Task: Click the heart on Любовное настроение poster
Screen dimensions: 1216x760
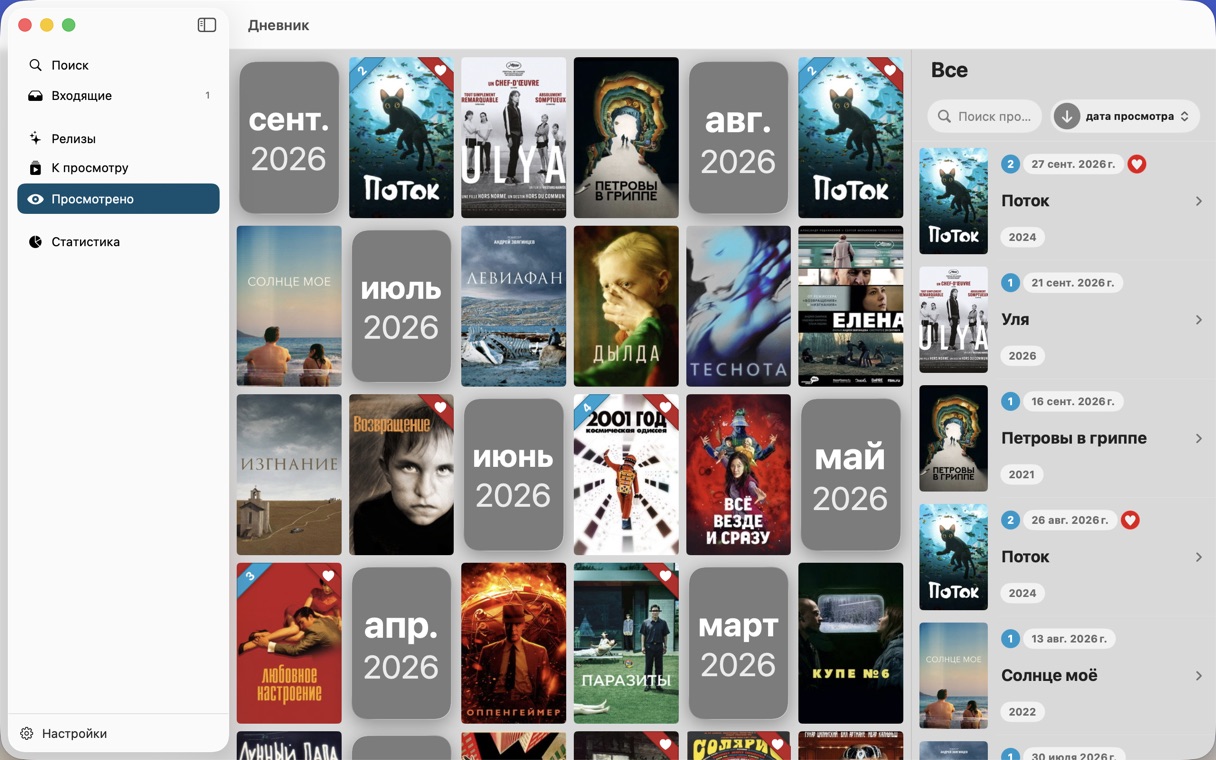Action: pyautogui.click(x=328, y=576)
